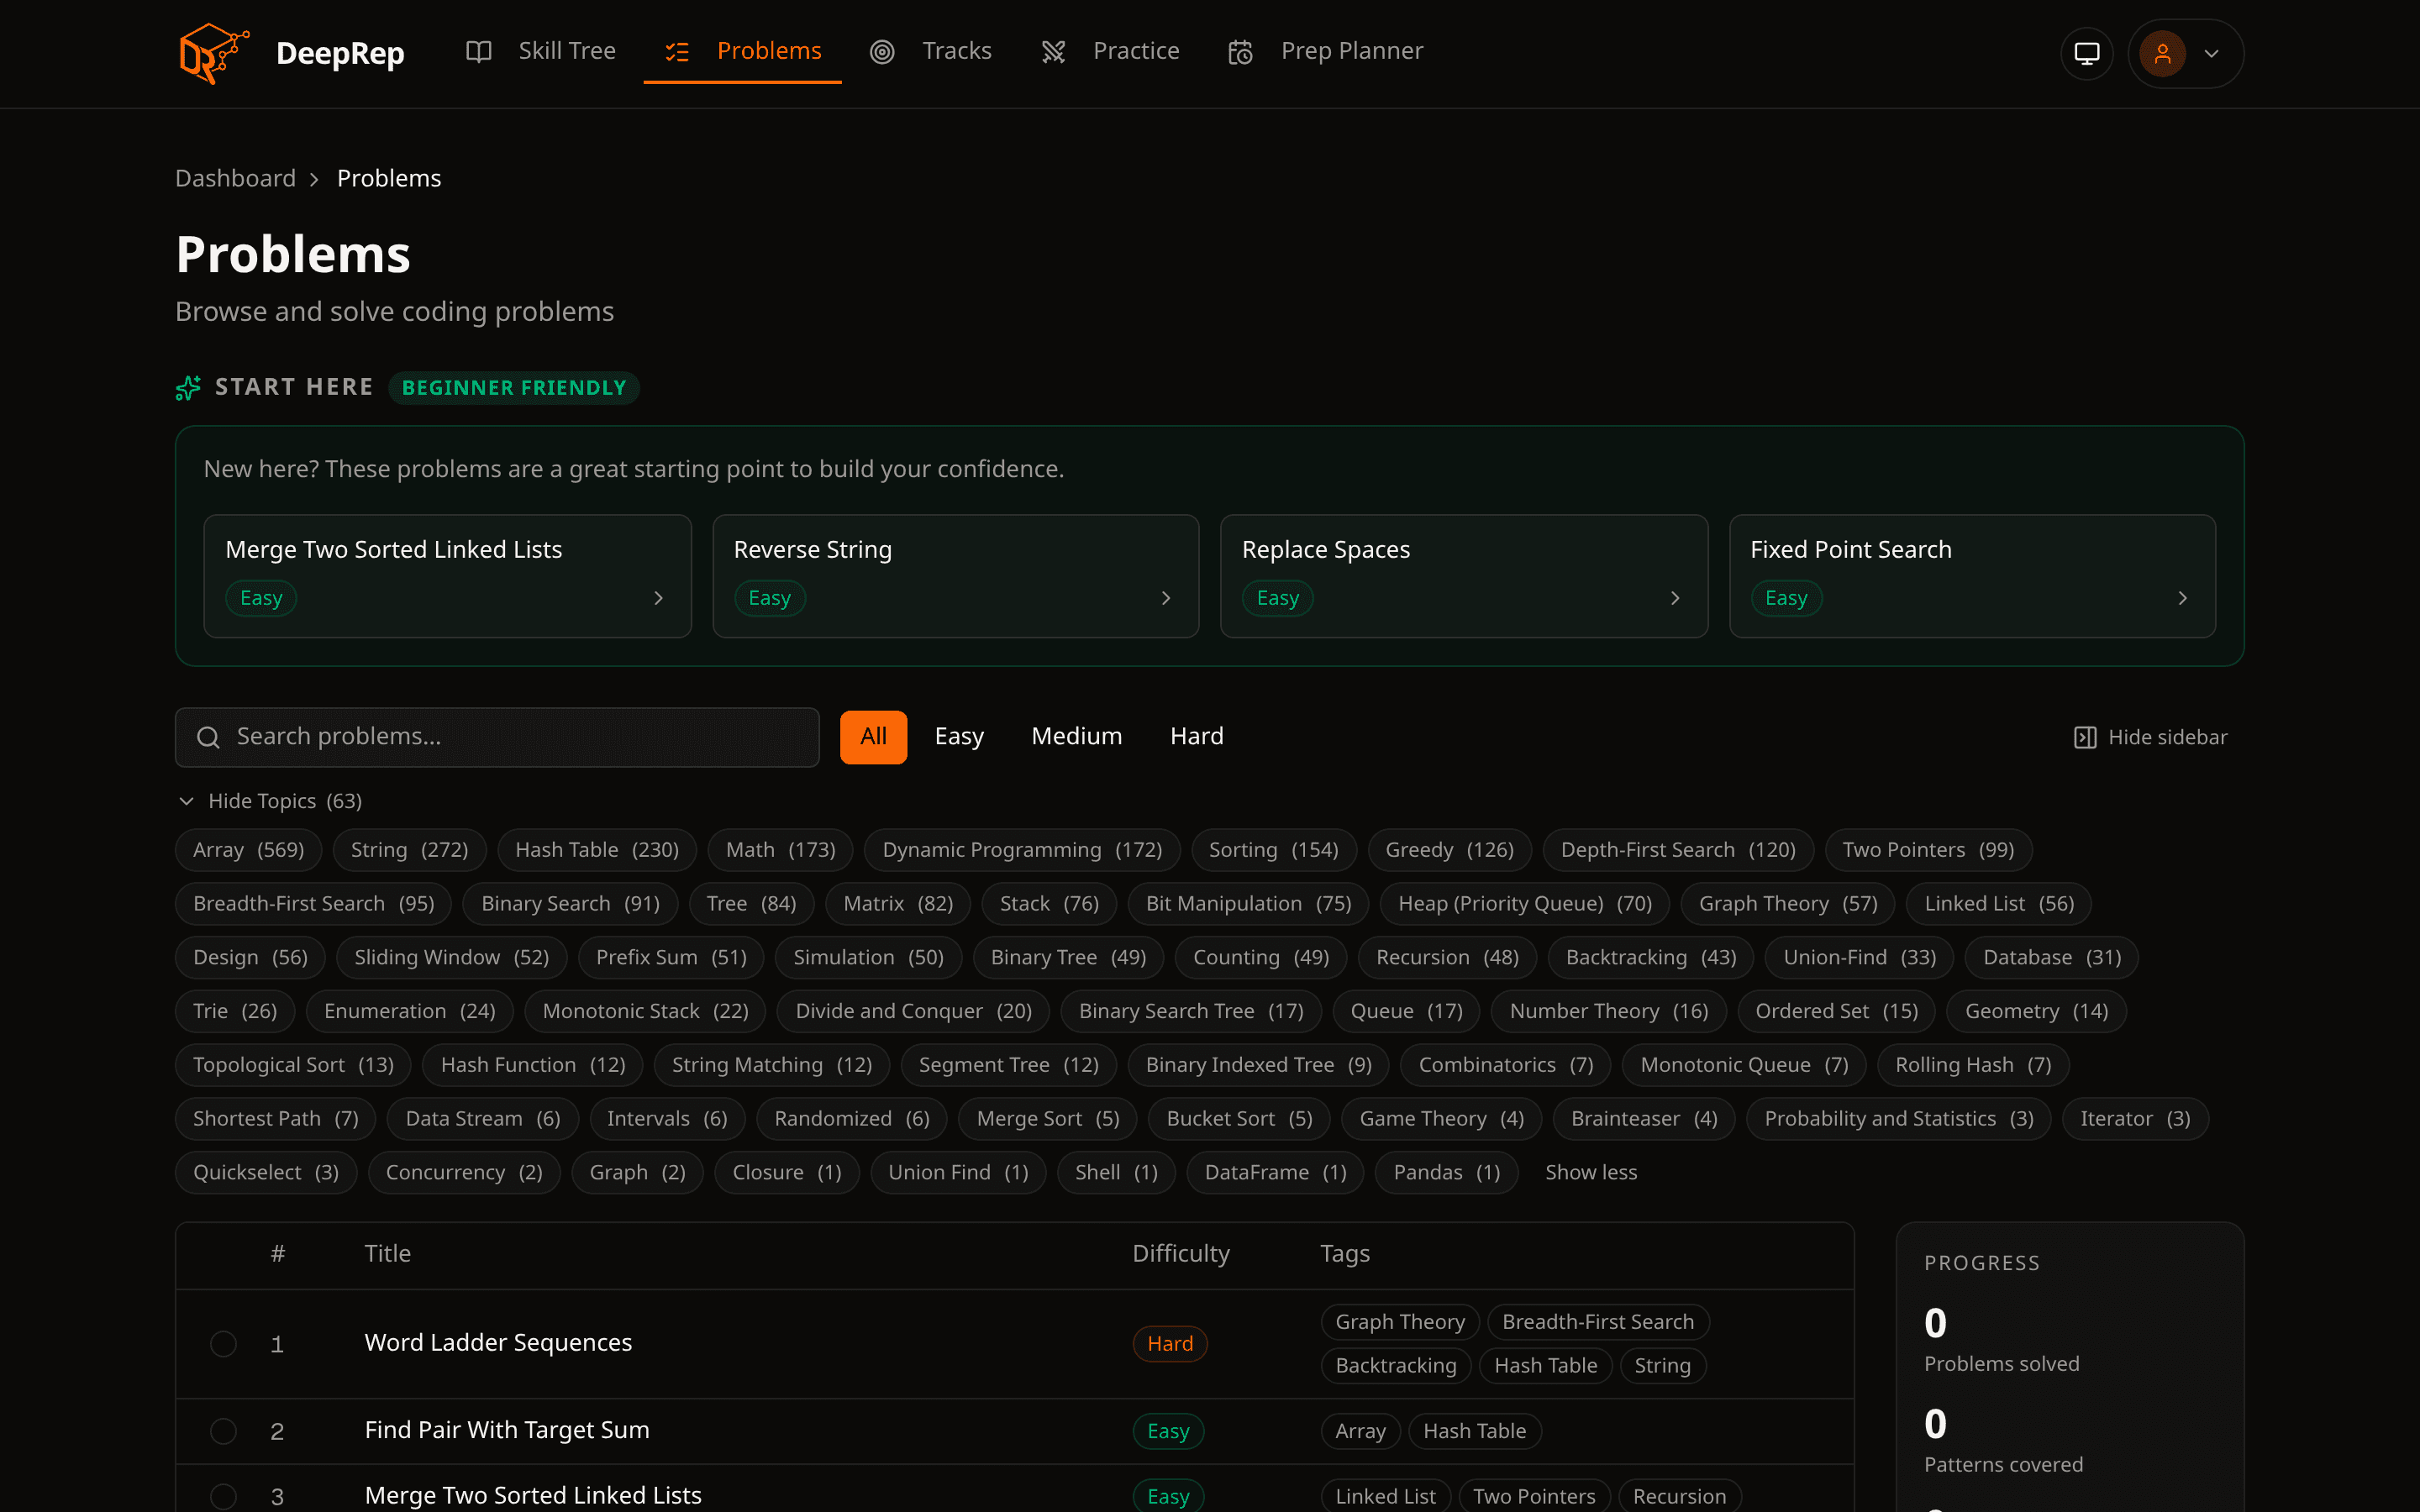Image resolution: width=2420 pixels, height=1512 pixels.
Task: Click the arrow on Reverse String card
Action: [x=1165, y=598]
